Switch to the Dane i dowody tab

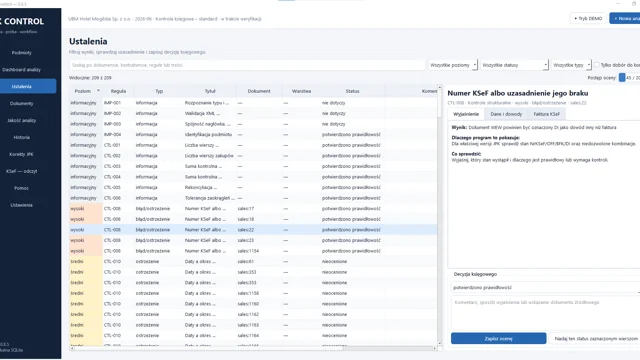pyautogui.click(x=506, y=114)
